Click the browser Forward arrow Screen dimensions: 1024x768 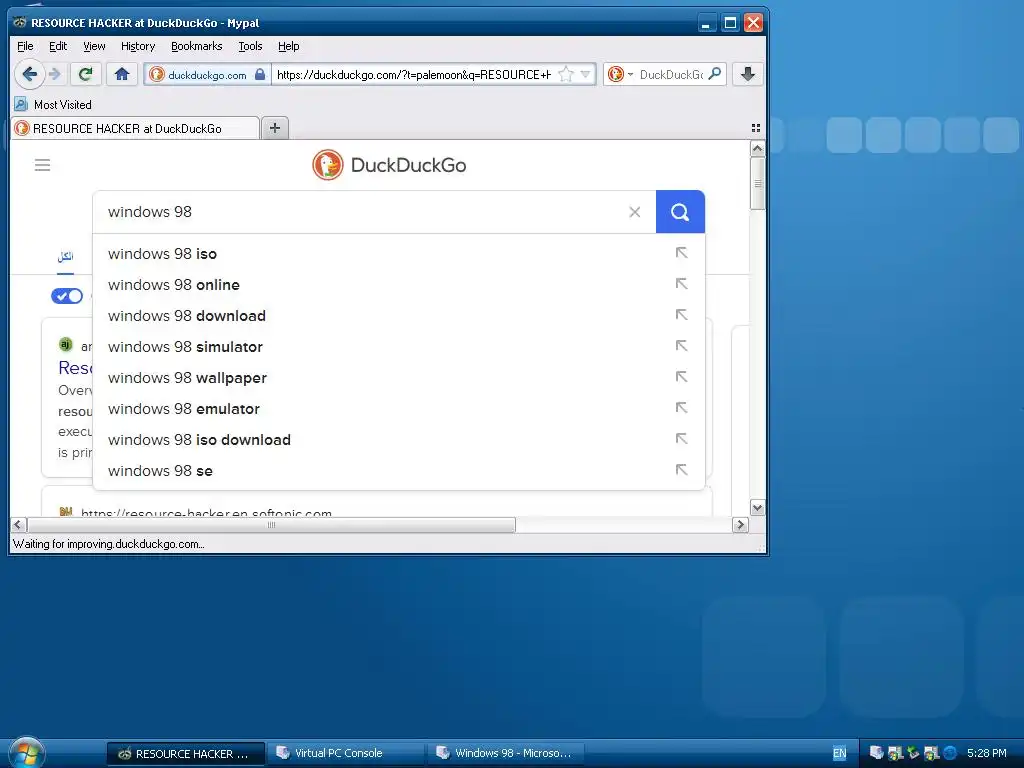click(55, 74)
